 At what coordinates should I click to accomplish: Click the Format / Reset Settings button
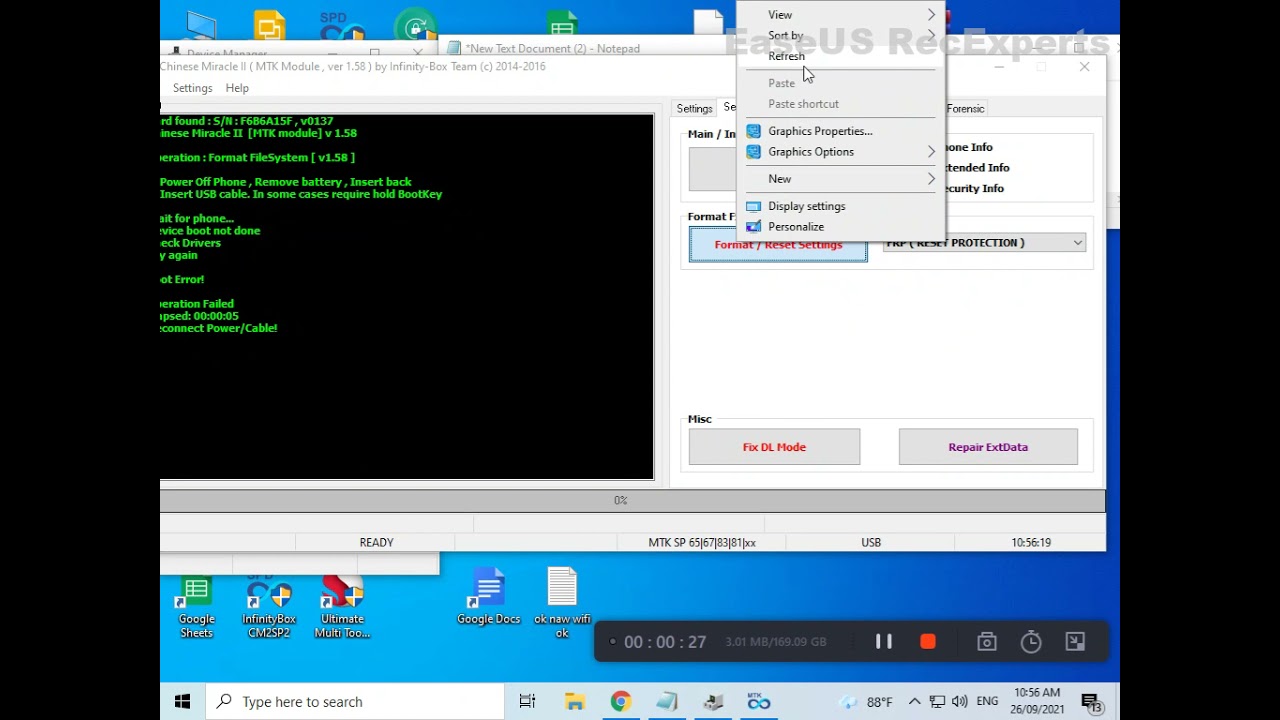pyautogui.click(x=778, y=245)
